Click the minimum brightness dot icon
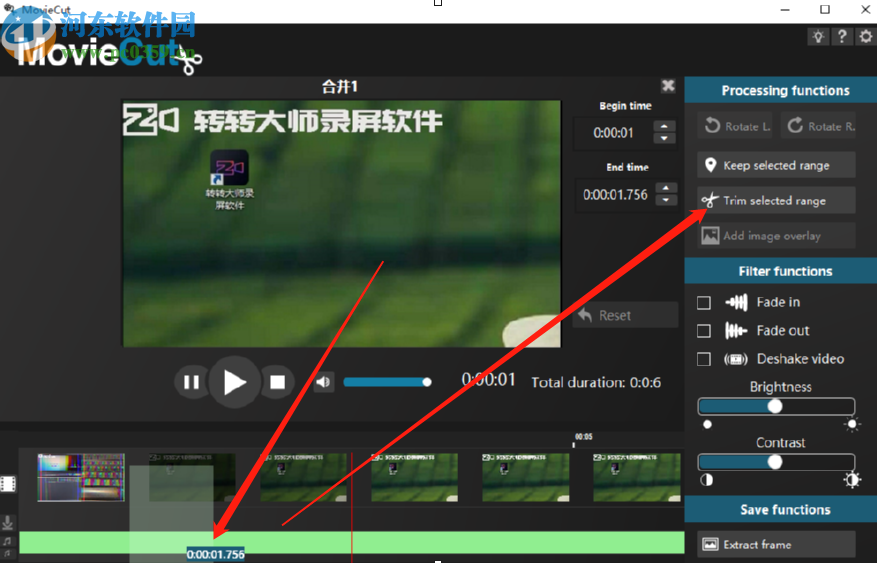877x563 pixels. tap(707, 424)
